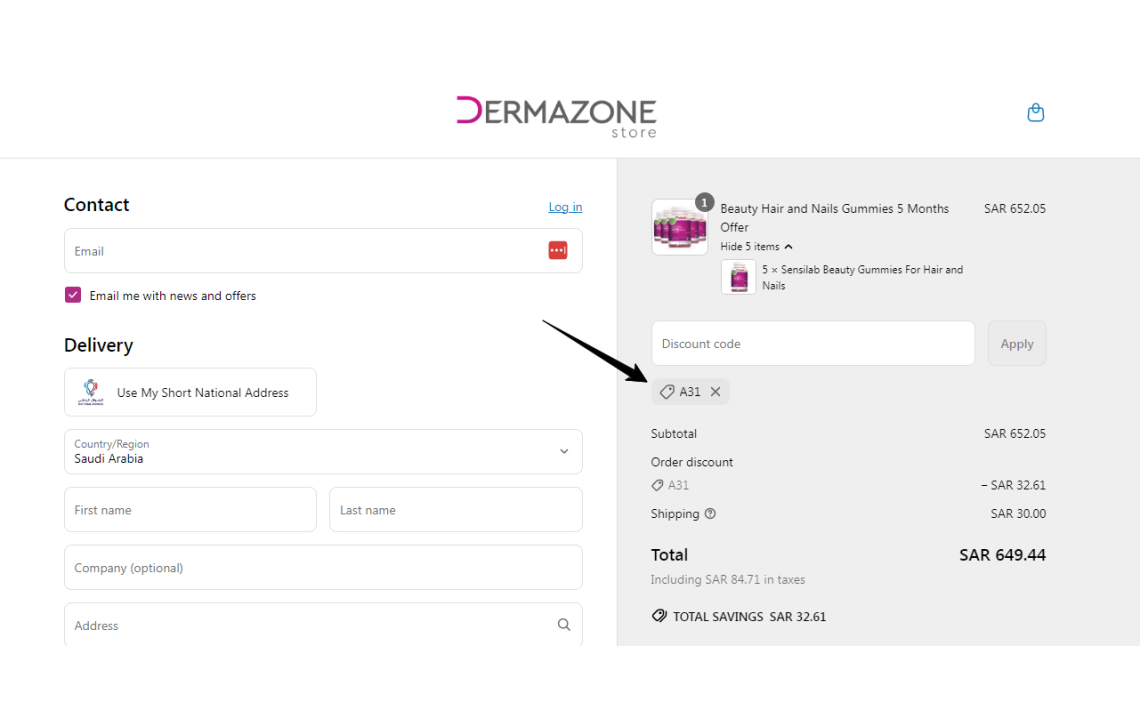Focus the Address input field
Image resolution: width=1140 pixels, height=720 pixels.
pyautogui.click(x=323, y=625)
